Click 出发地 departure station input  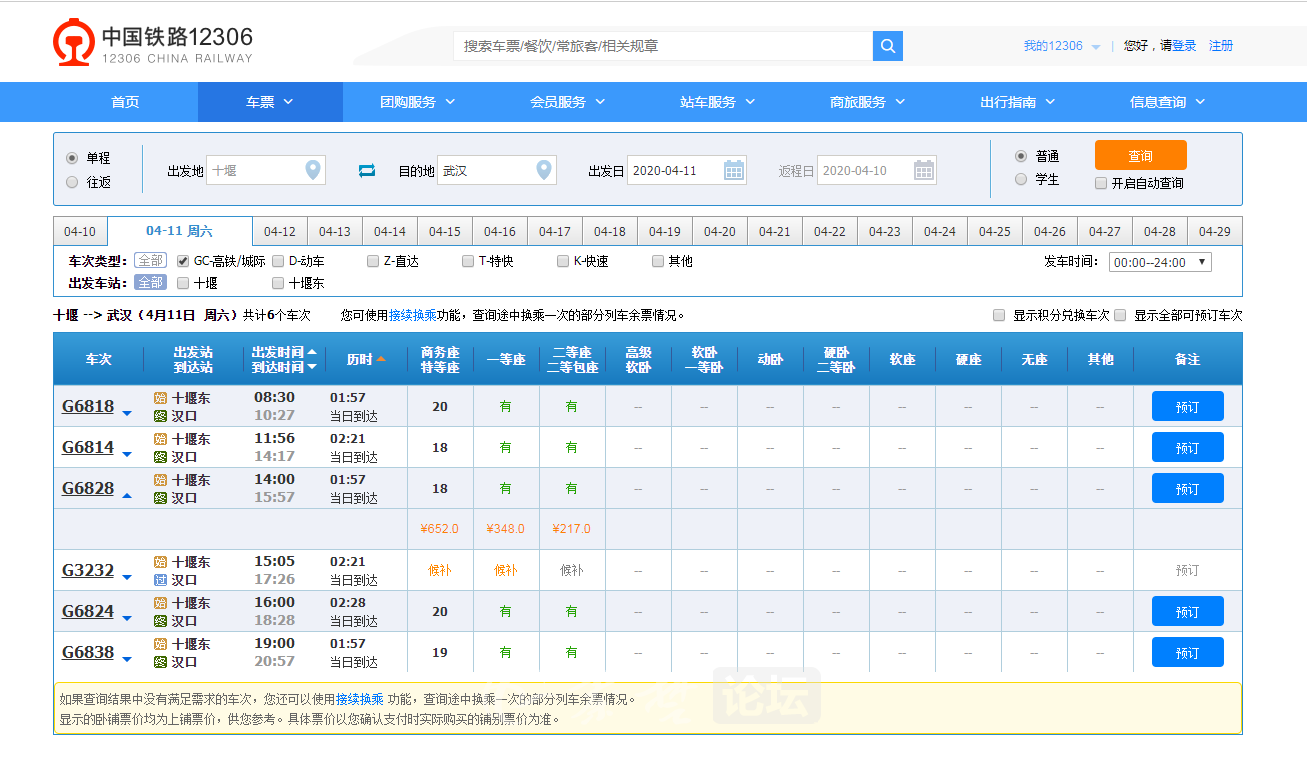[266, 170]
